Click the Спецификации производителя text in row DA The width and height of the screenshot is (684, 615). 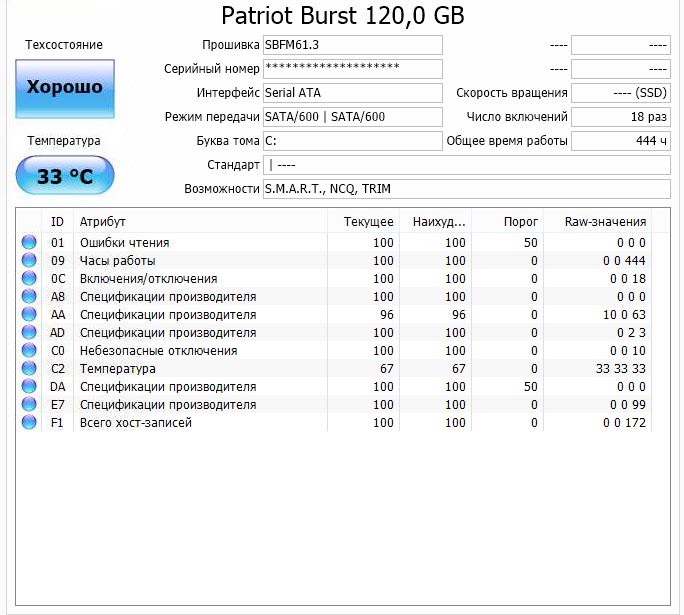pyautogui.click(x=168, y=387)
